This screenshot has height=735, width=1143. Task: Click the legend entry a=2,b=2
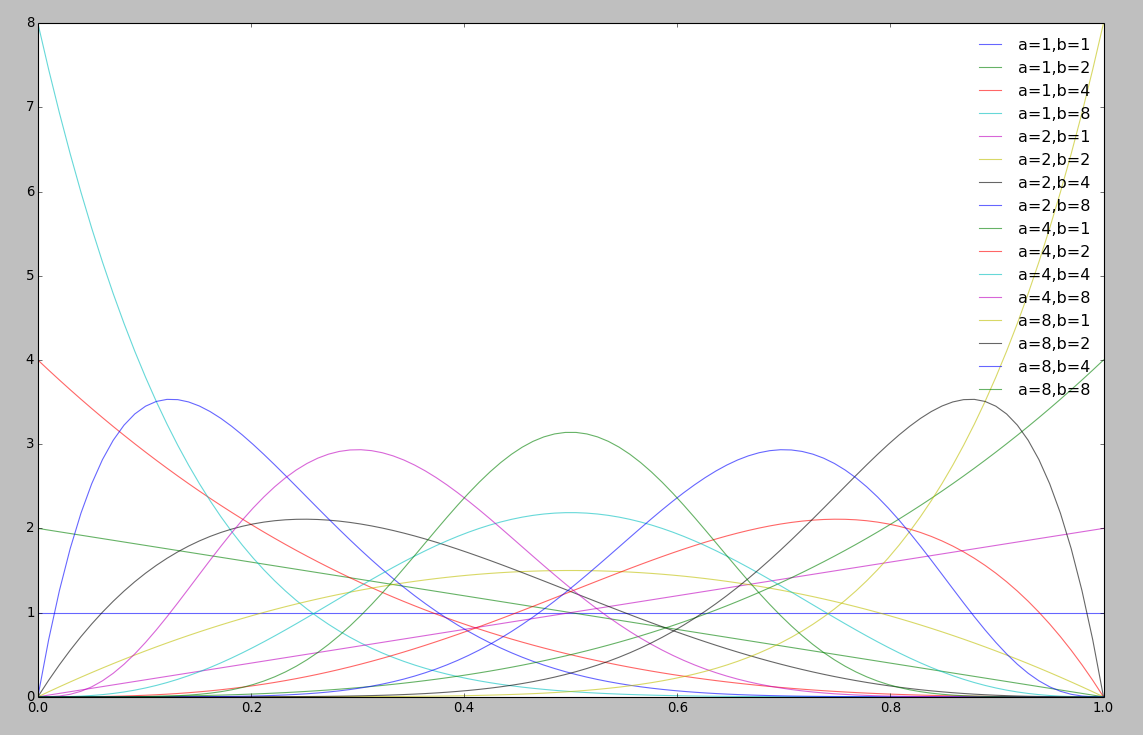[1034, 160]
